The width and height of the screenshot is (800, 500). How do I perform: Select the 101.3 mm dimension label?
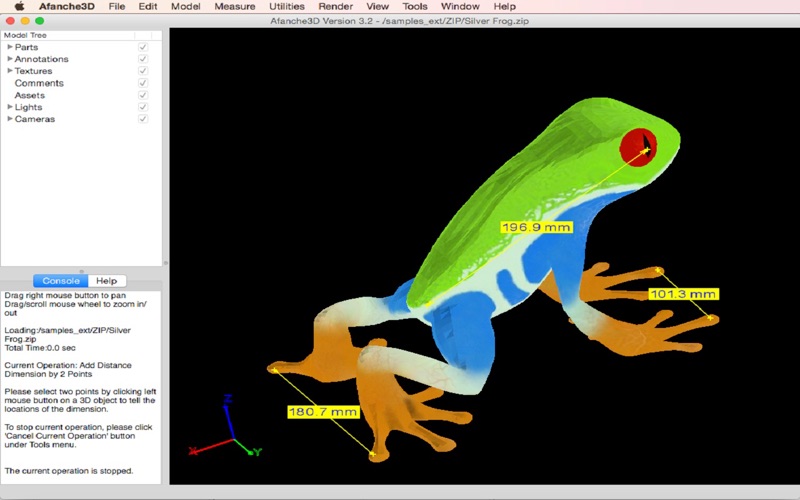[683, 294]
